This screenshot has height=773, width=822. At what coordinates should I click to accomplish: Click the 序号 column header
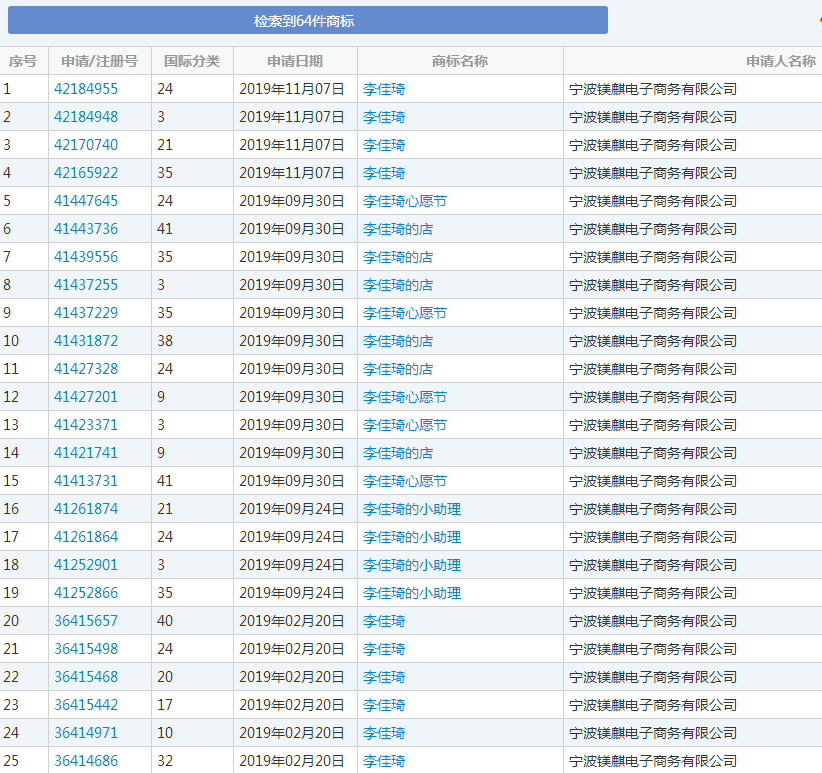(22, 60)
